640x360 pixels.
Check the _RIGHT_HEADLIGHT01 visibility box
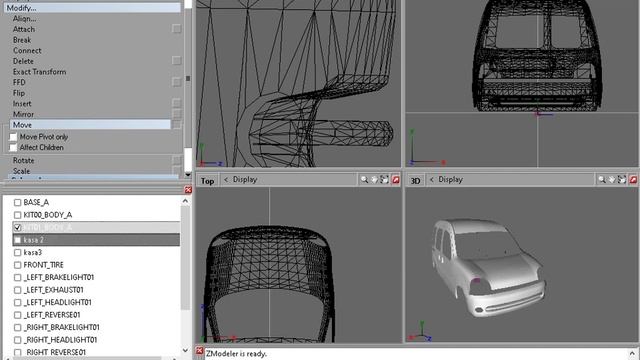17,340
